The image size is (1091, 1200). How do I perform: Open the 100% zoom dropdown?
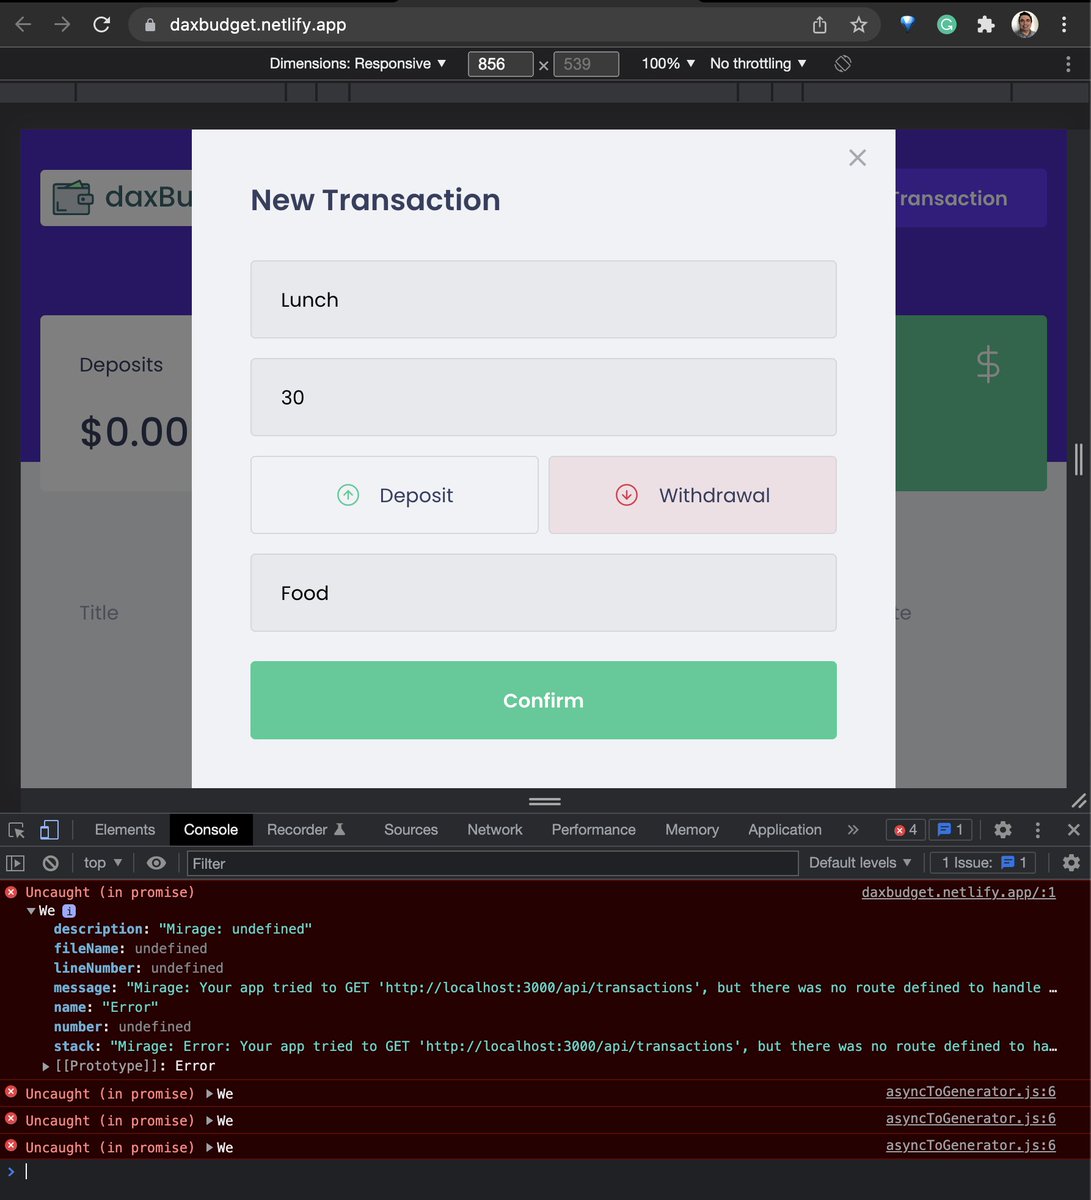pos(668,63)
